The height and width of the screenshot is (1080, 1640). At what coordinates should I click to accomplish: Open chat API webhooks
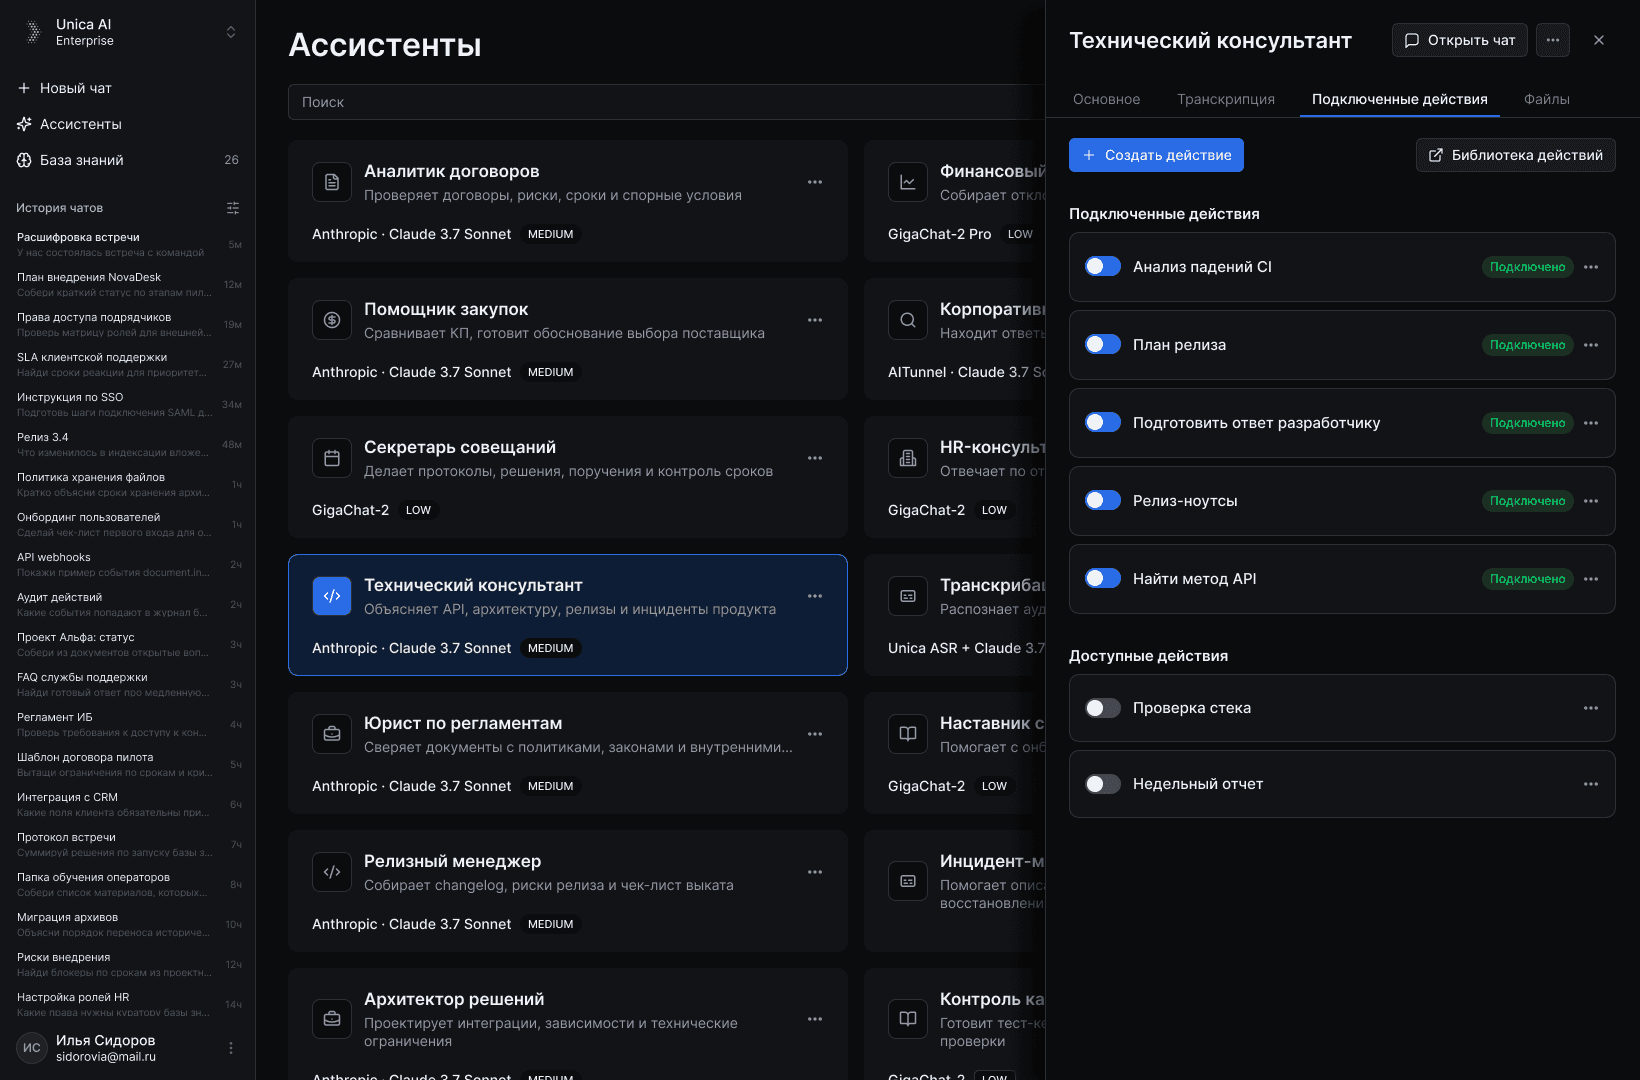click(127, 564)
